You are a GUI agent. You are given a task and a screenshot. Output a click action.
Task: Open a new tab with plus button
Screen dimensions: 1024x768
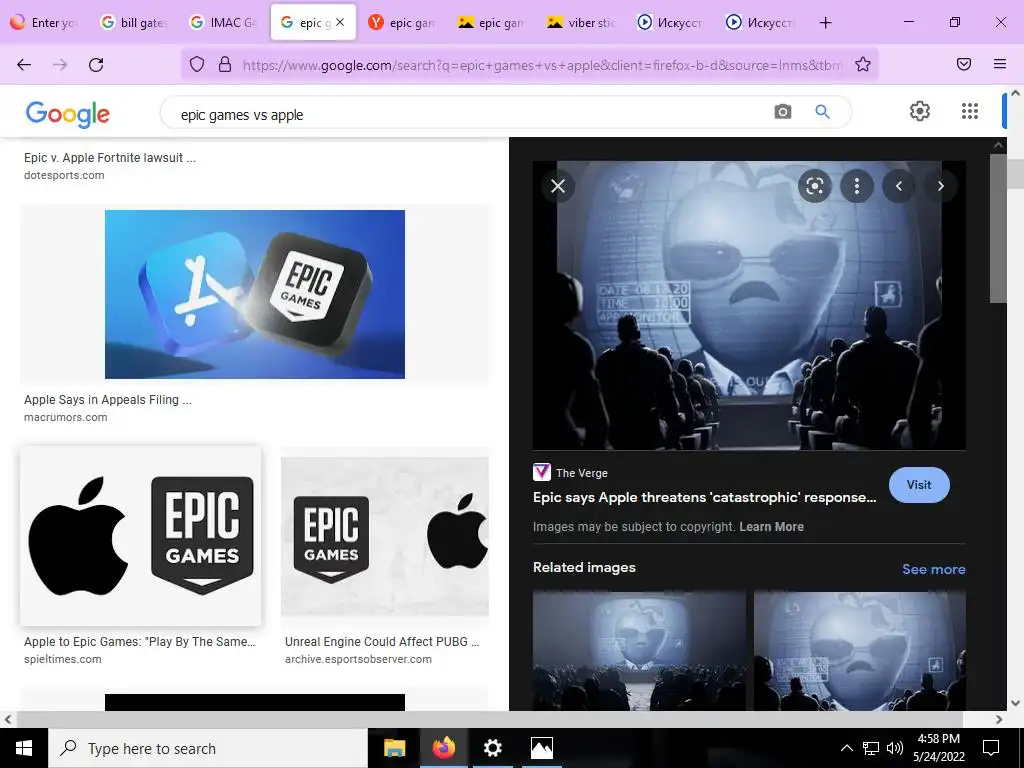click(x=825, y=23)
